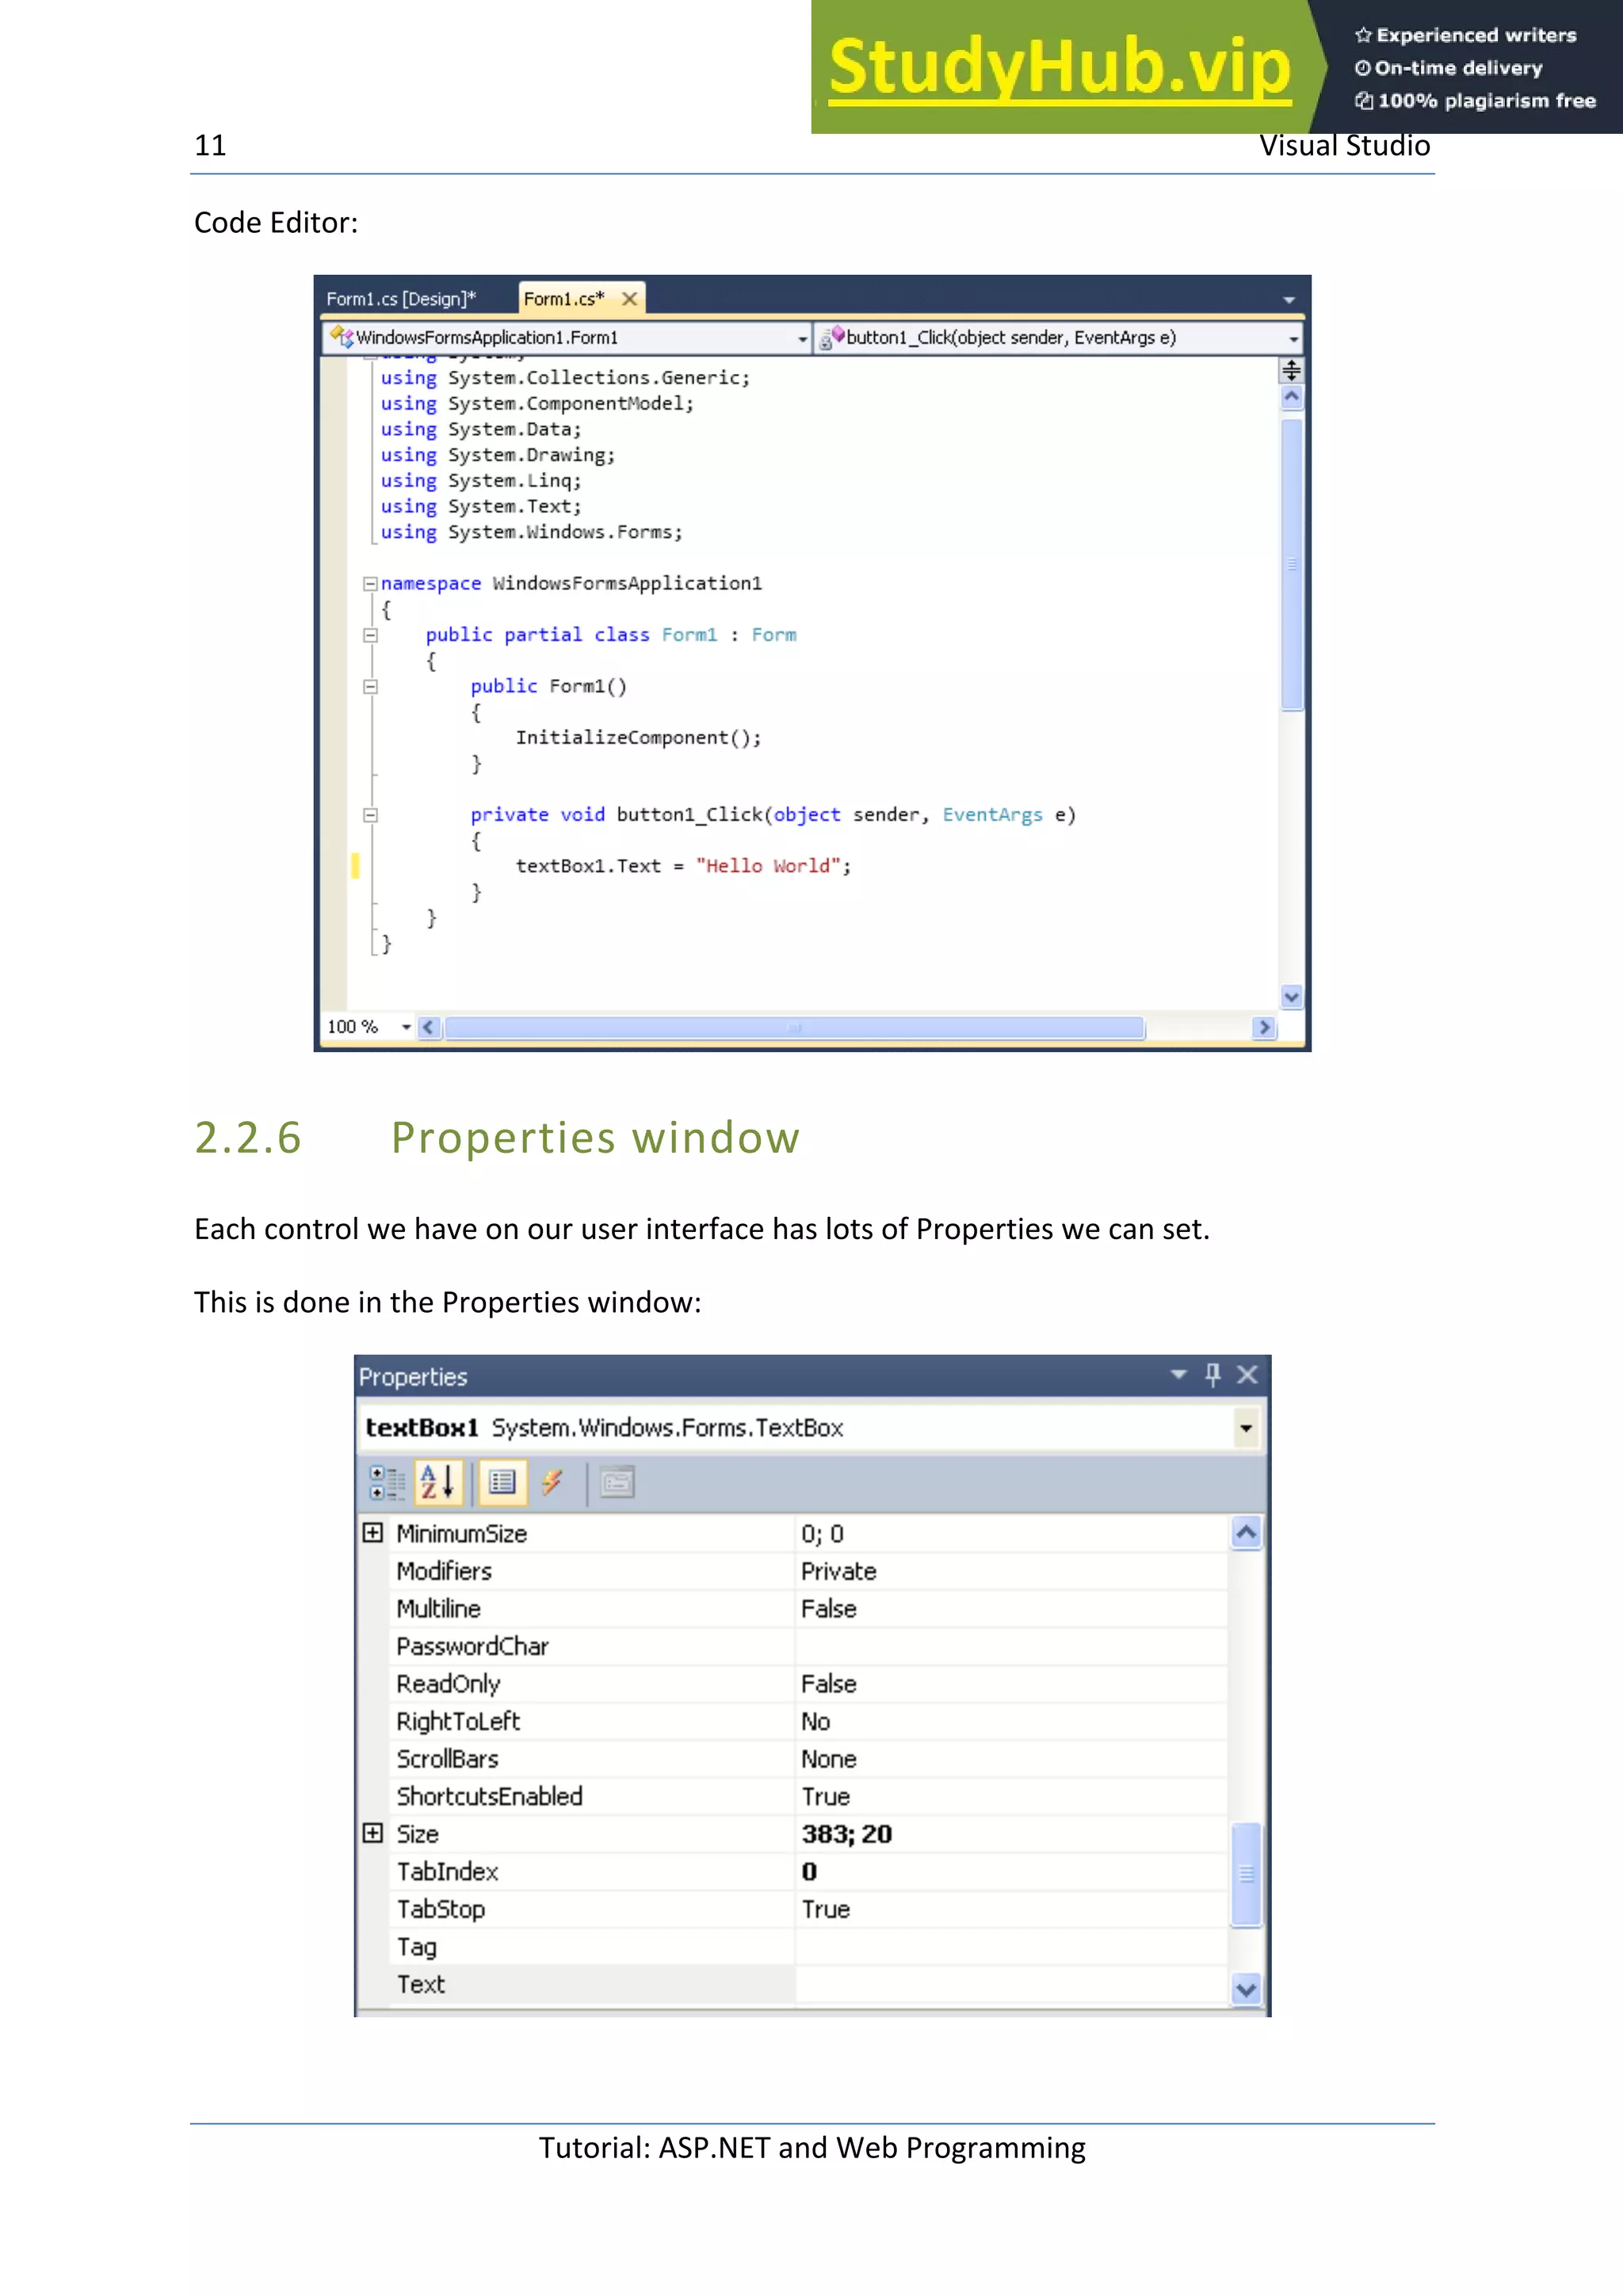Close the Form1.cs* tab with X
1623x2296 pixels.
(x=629, y=299)
